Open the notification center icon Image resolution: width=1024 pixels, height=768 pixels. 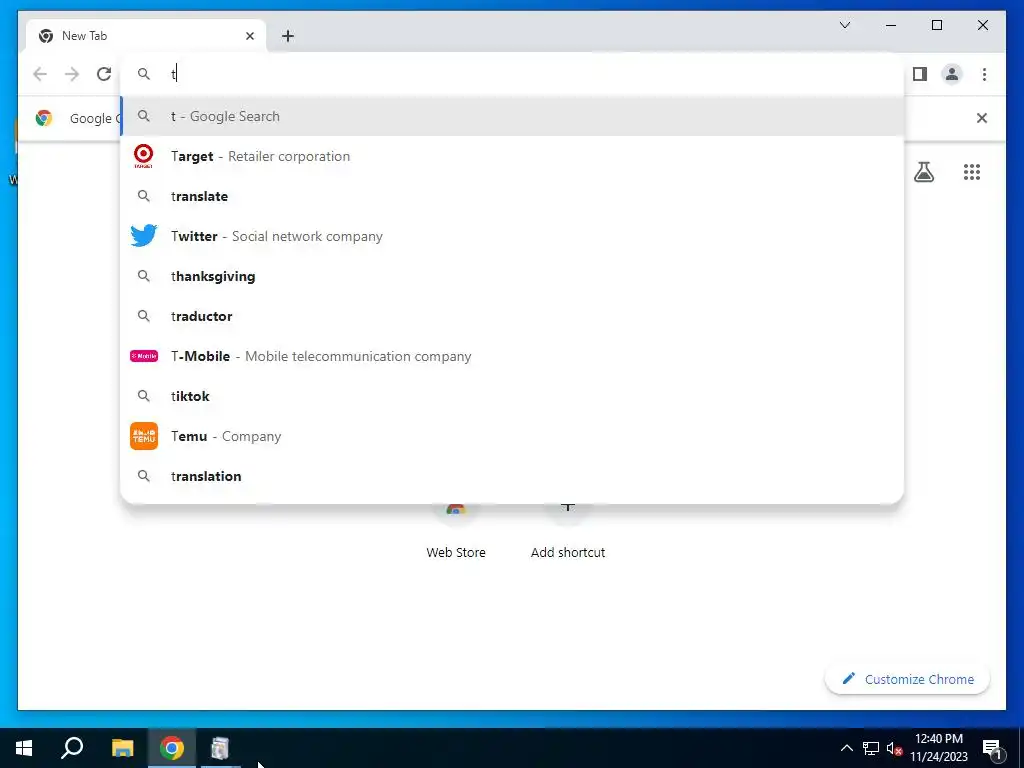(x=993, y=748)
